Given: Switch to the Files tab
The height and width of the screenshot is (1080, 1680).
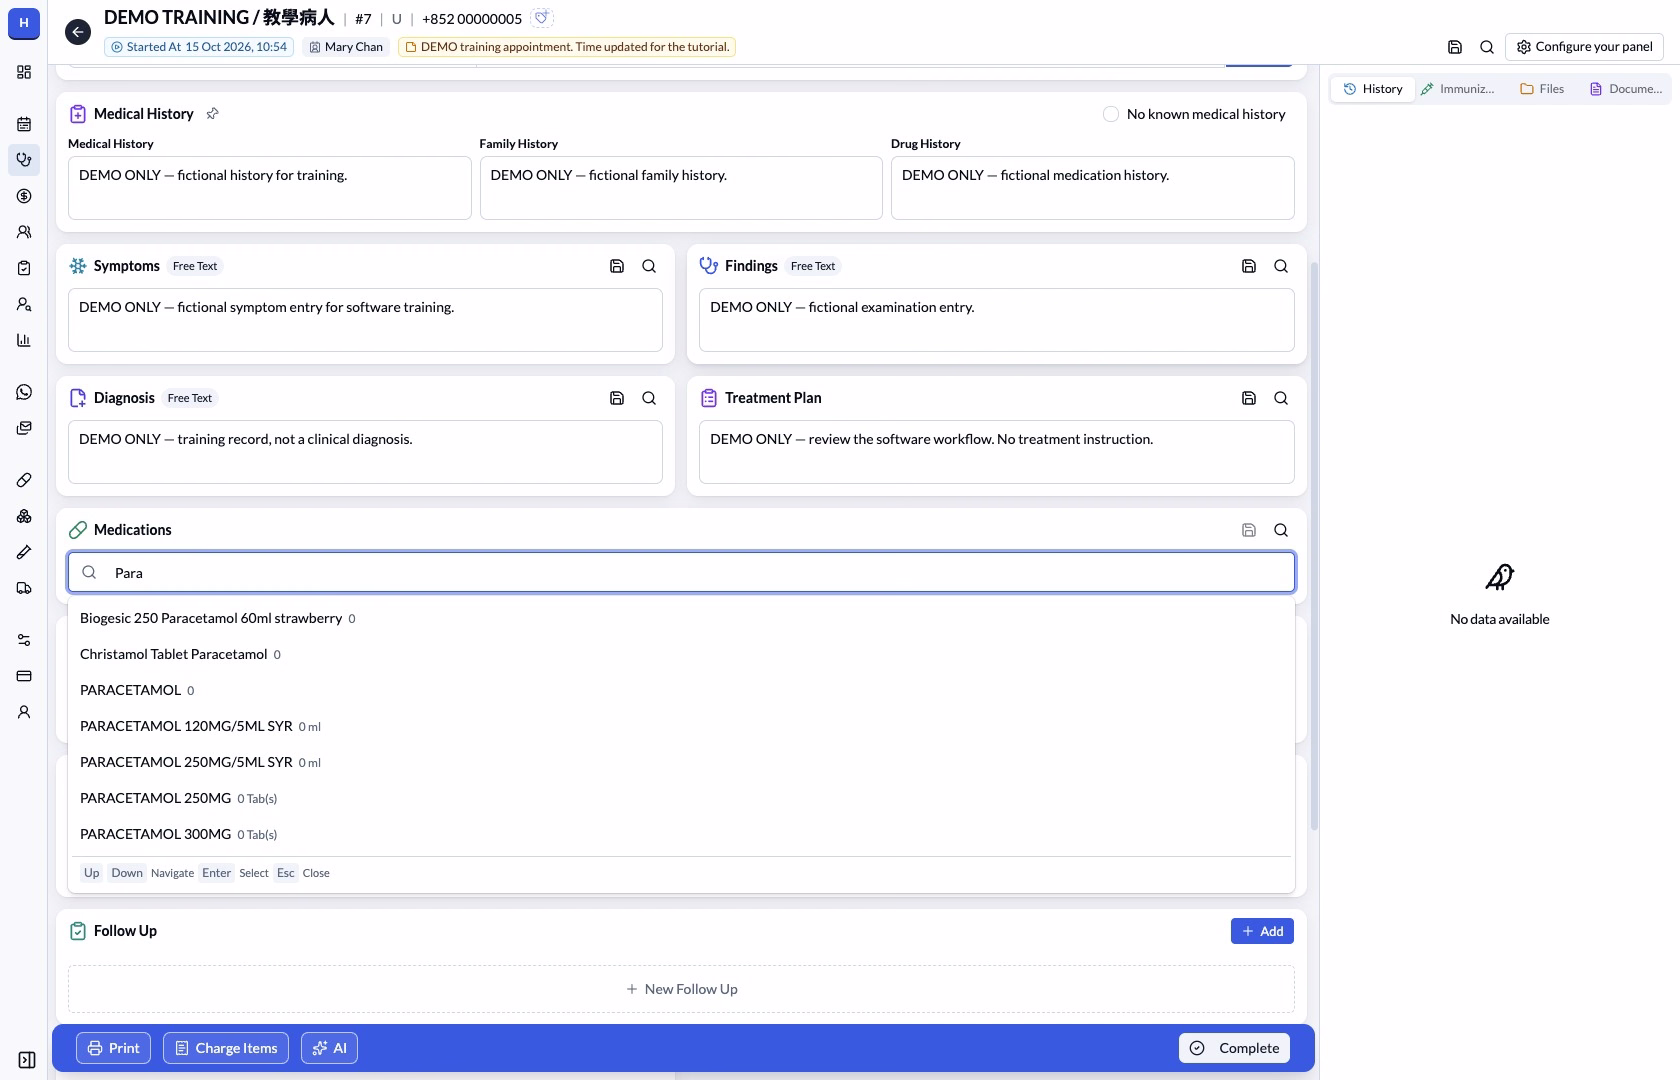Looking at the screenshot, I should point(1542,89).
